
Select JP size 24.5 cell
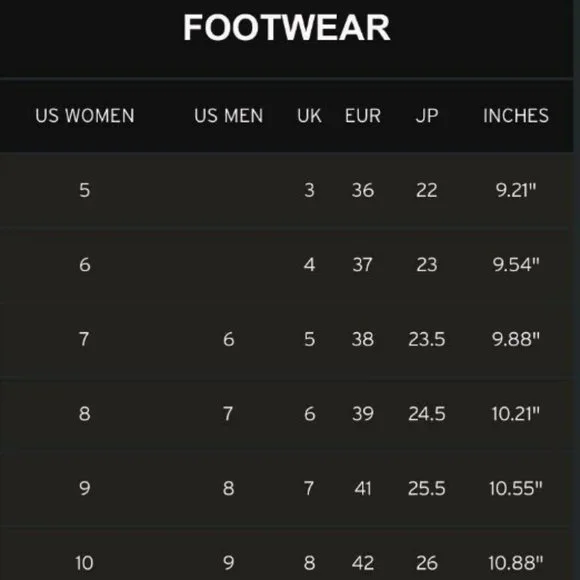427,414
